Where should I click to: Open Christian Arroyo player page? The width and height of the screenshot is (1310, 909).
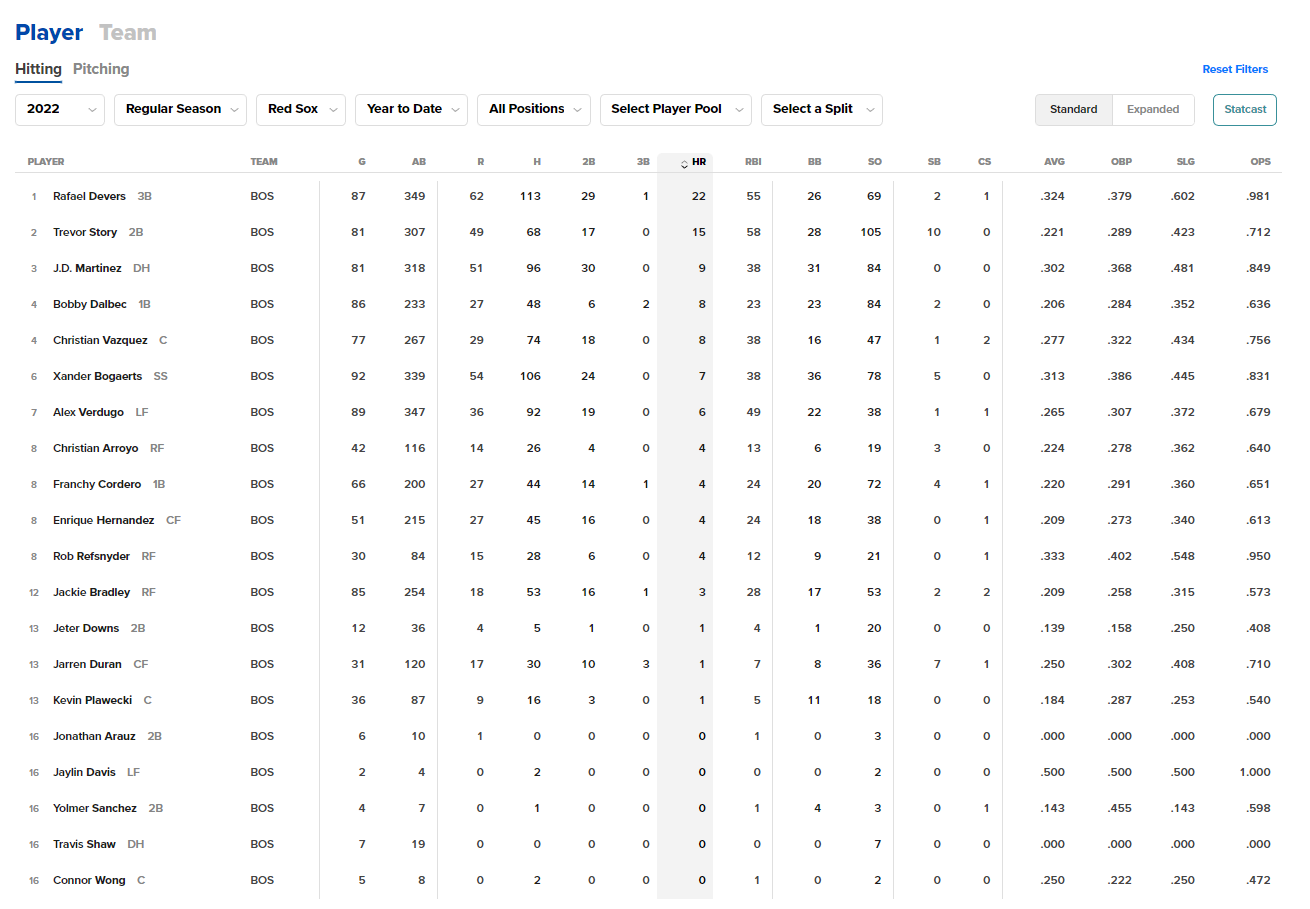[98, 448]
